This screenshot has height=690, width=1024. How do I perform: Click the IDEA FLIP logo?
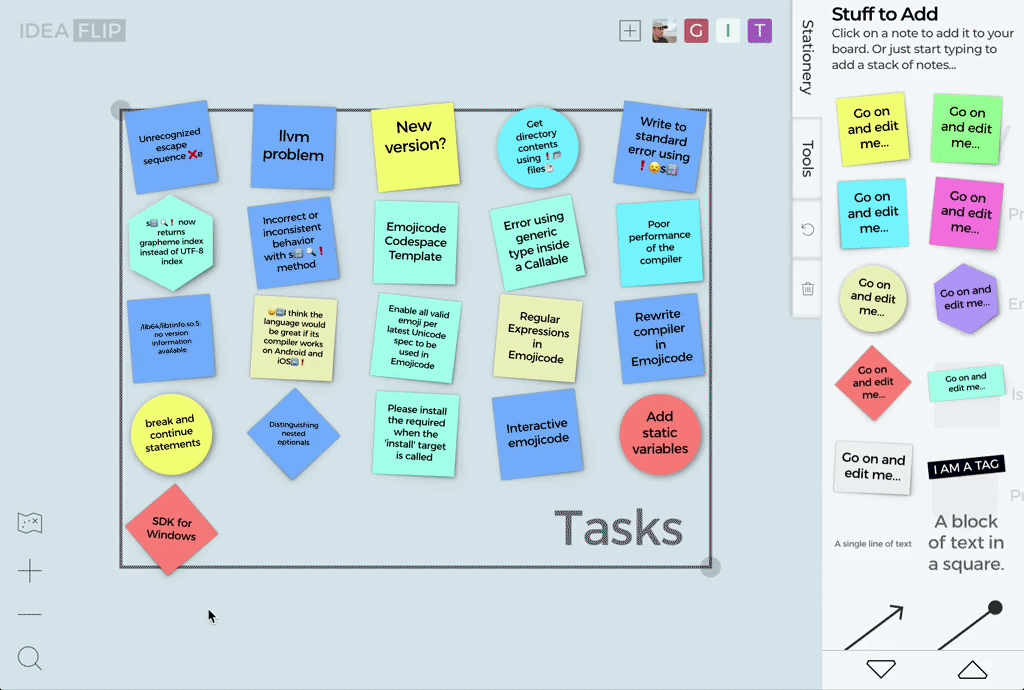[x=72, y=31]
